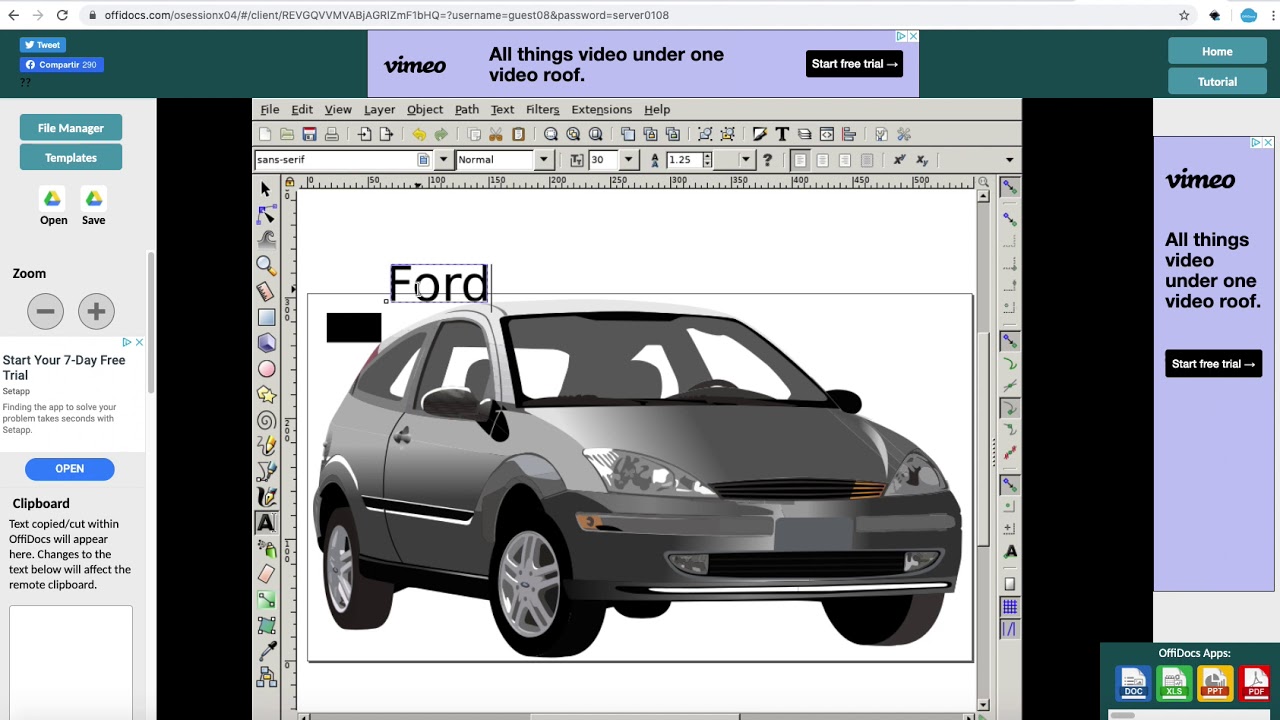Select the spiral tool
Viewport: 1280px width, 720px height.
coord(266,421)
